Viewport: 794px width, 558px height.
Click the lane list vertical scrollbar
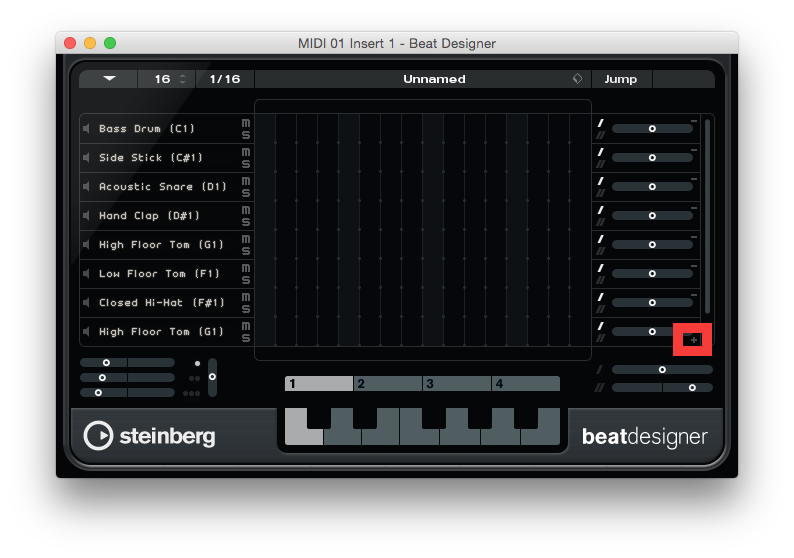(707, 216)
